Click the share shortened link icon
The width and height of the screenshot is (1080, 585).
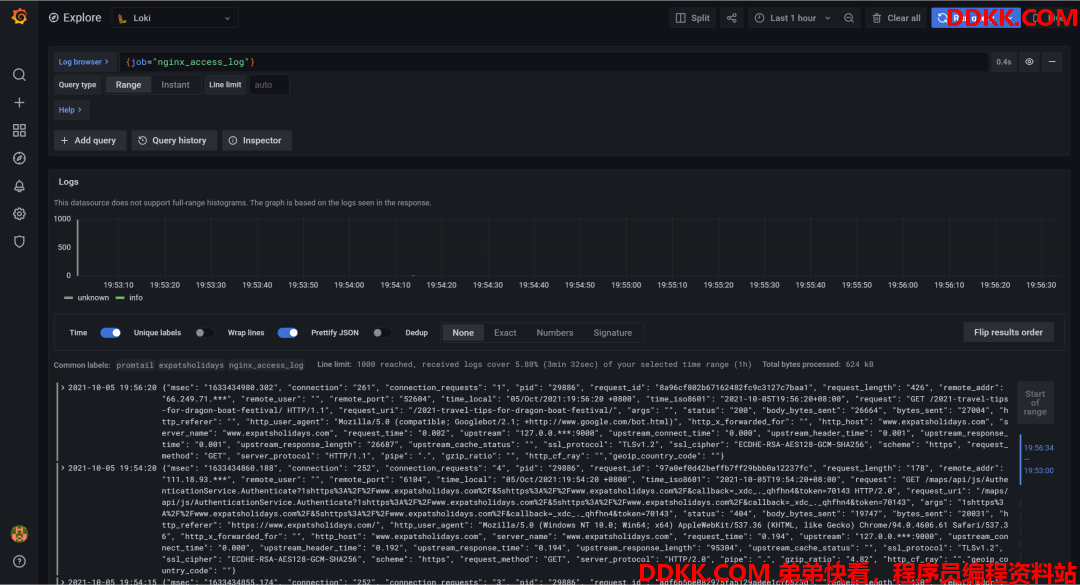tap(731, 18)
